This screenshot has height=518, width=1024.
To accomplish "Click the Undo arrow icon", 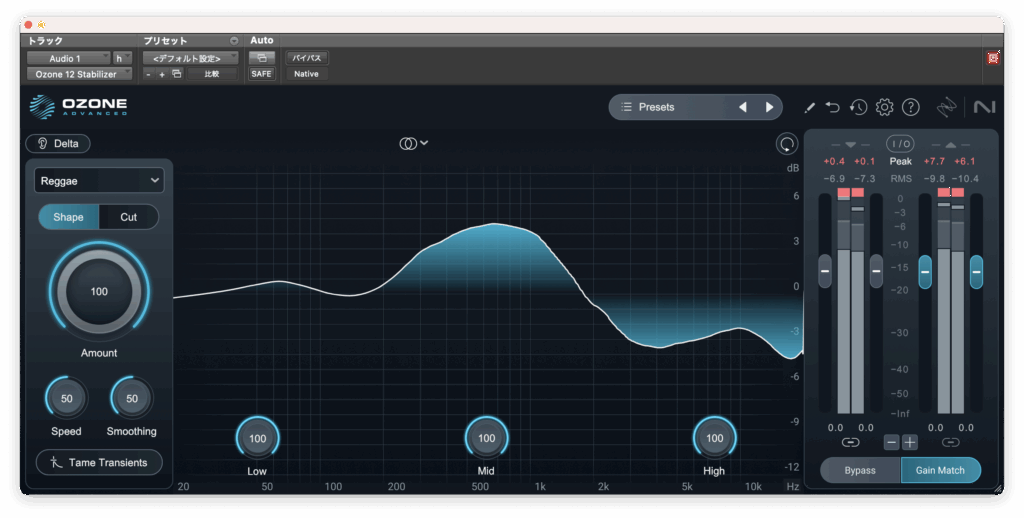I will pyautogui.click(x=833, y=107).
